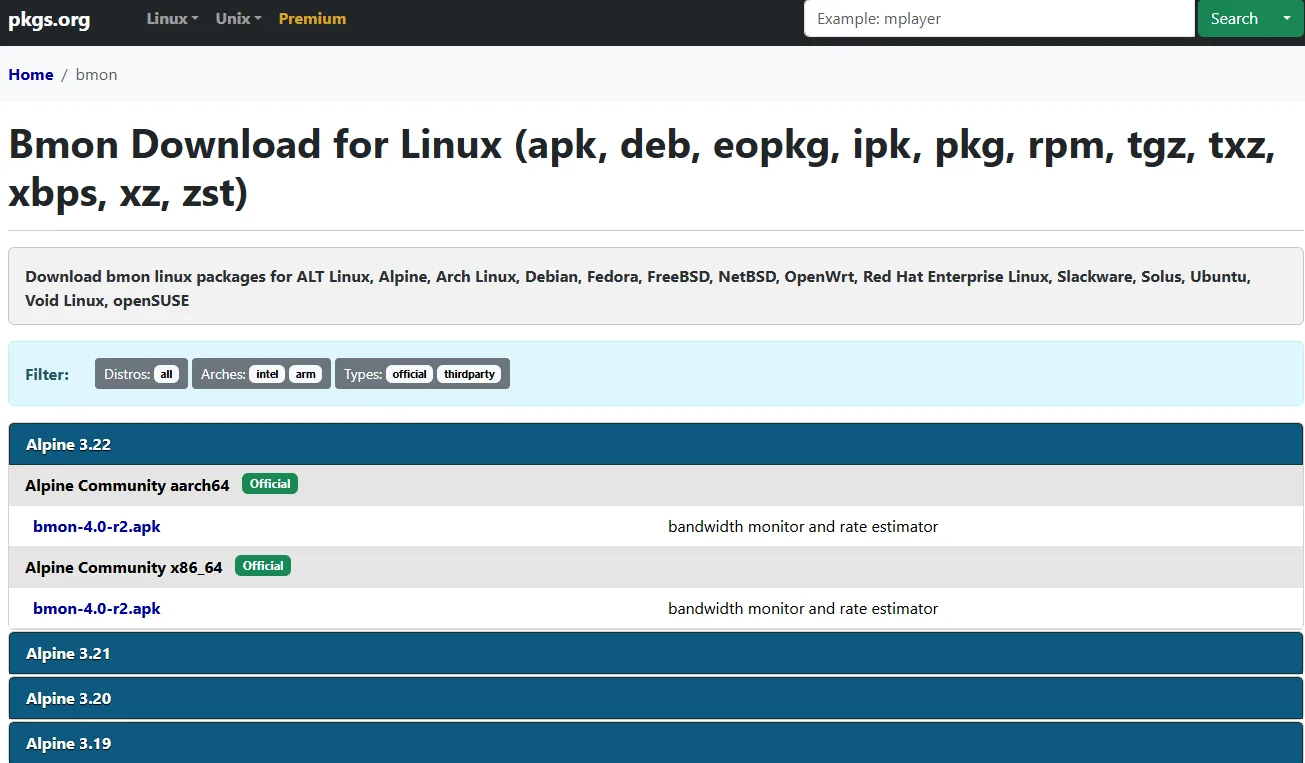Viewport: 1305px width, 763px height.
Task: Open bmon-4.0-r2.apk under Alpine Community x86_64
Action: pyautogui.click(x=97, y=609)
